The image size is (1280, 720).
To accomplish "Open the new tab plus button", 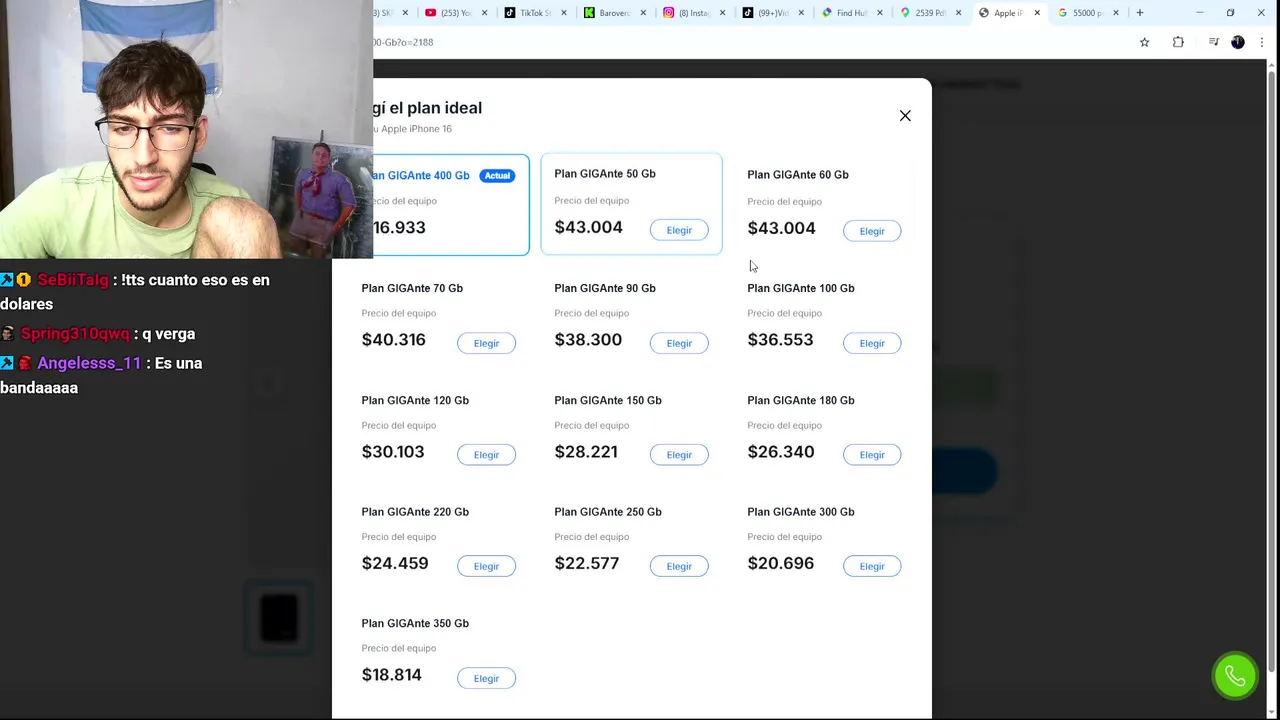I will point(1139,13).
